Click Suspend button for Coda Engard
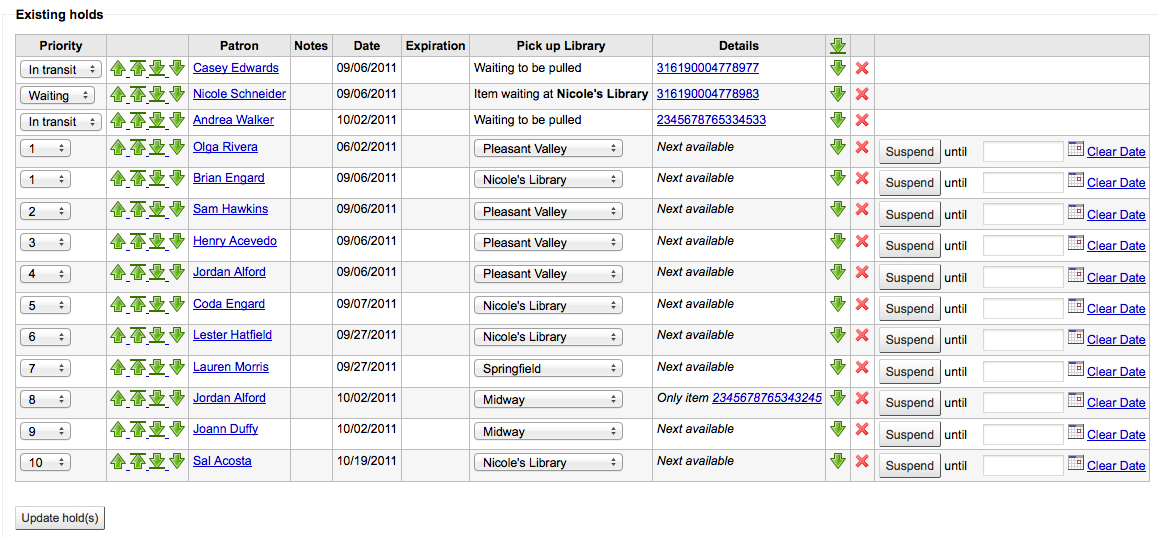This screenshot has width=1158, height=538. pos(910,308)
